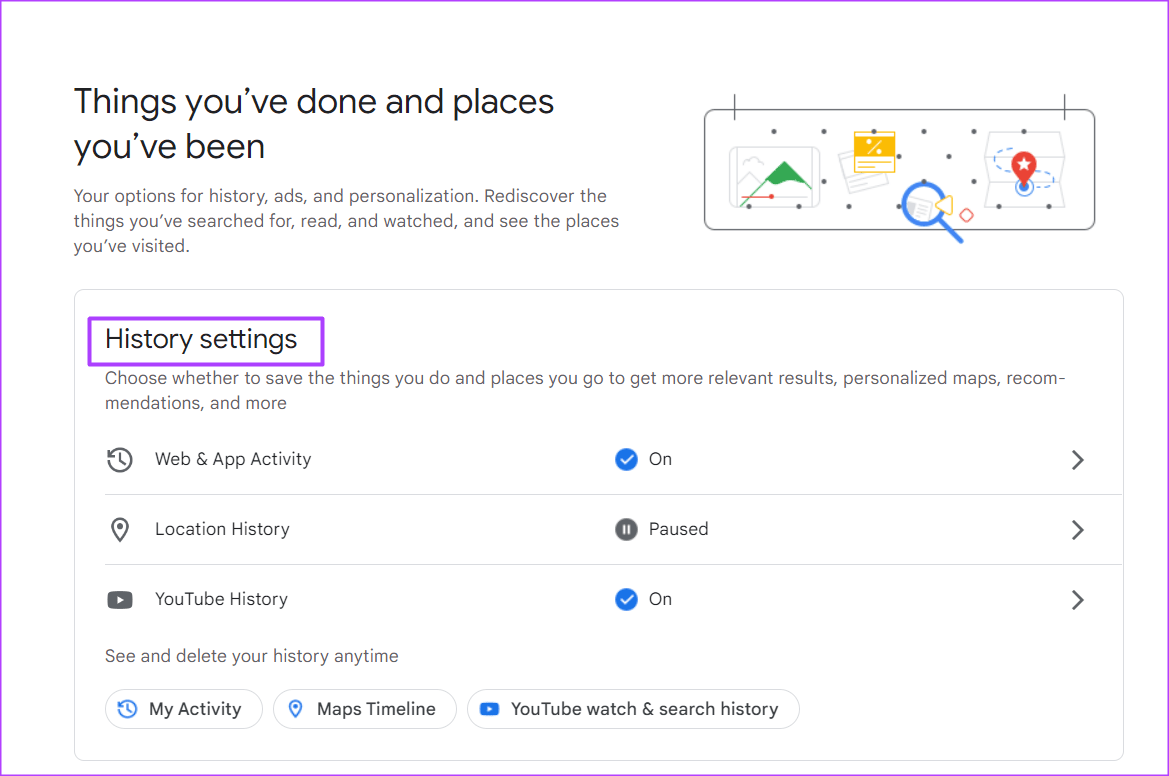Open My Activity

183,708
